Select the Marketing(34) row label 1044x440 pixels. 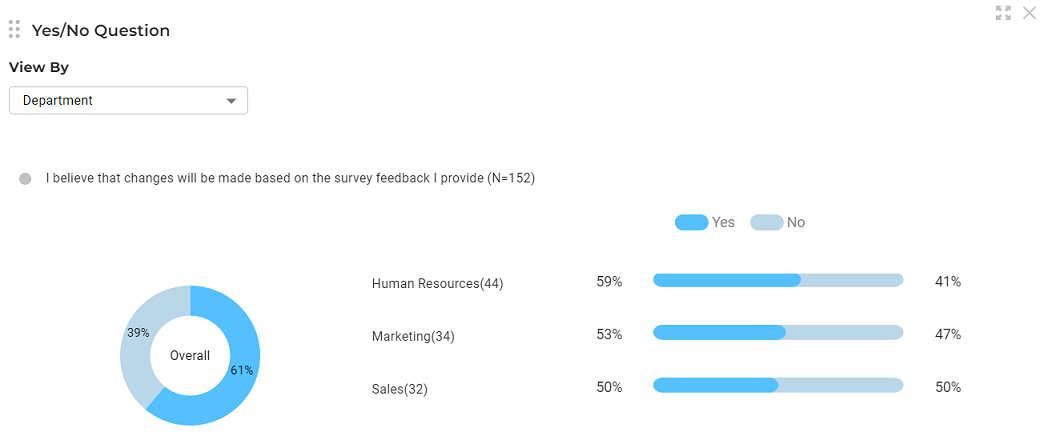click(413, 337)
